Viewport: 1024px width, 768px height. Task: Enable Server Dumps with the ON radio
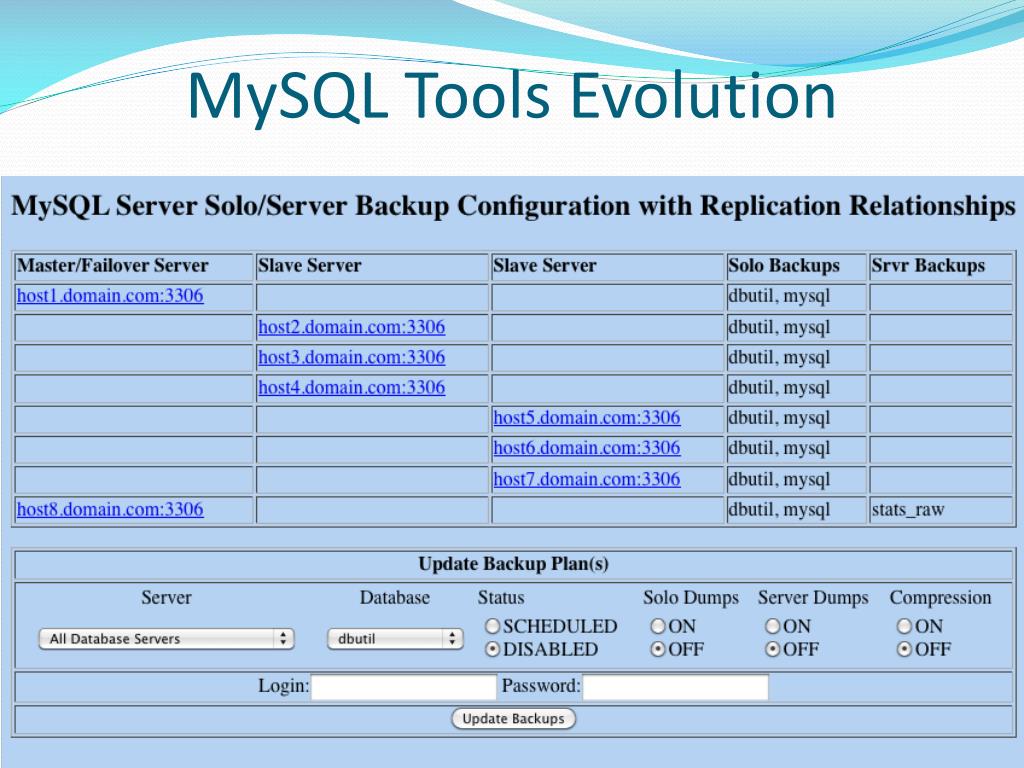click(773, 626)
